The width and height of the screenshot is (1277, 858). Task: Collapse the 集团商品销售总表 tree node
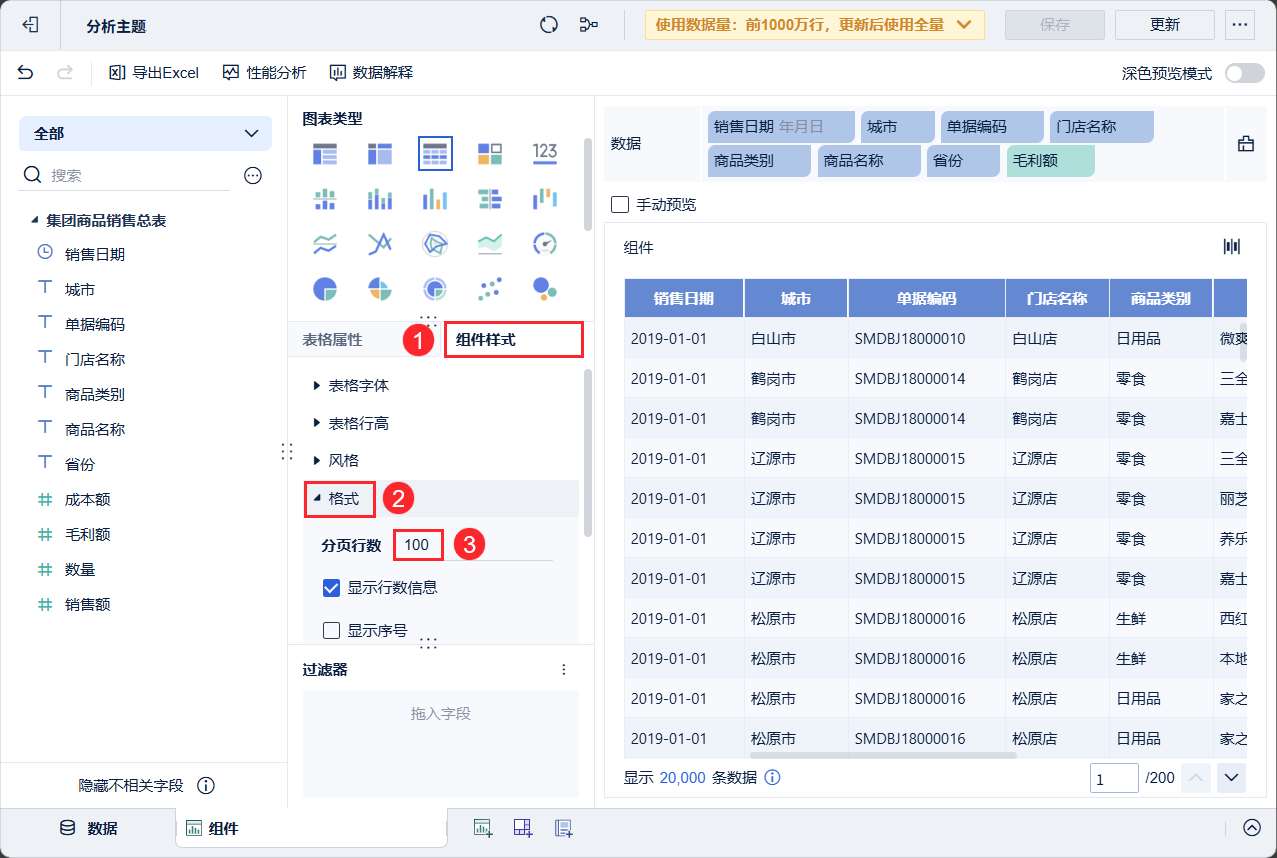coord(34,220)
